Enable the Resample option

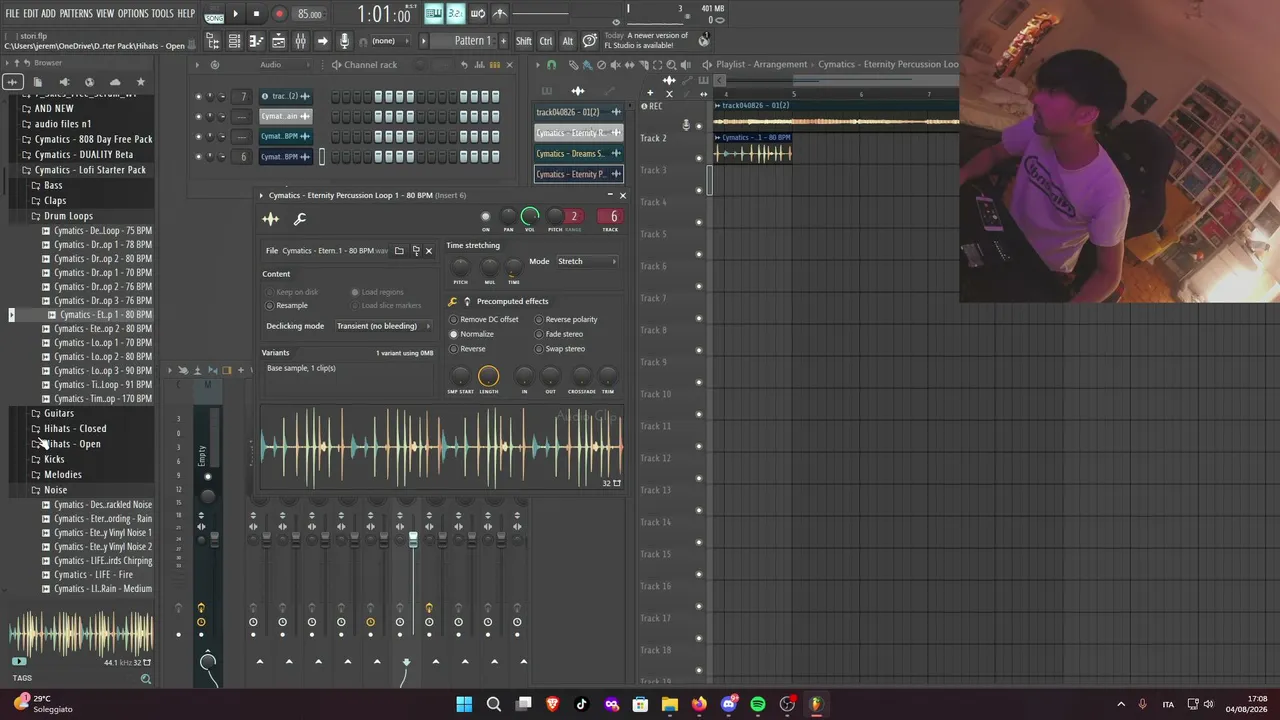(x=287, y=305)
